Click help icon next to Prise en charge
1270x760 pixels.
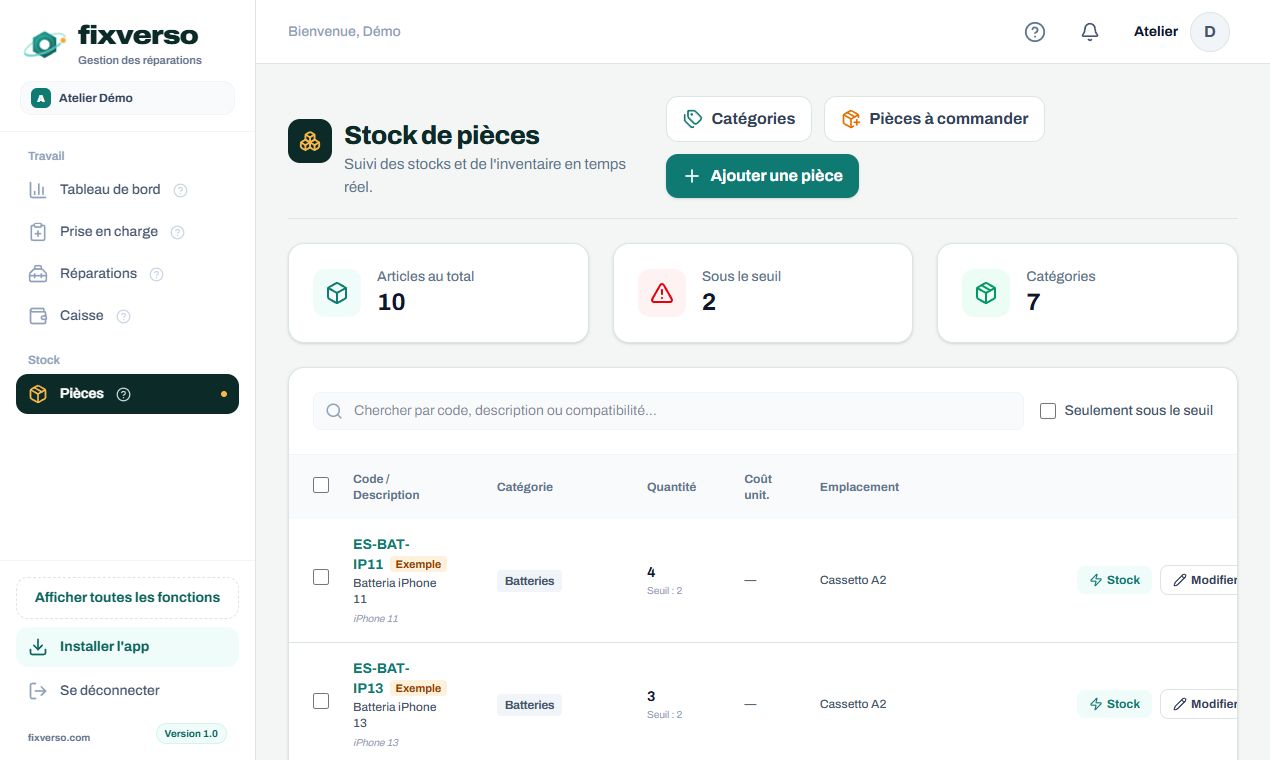[177, 232]
